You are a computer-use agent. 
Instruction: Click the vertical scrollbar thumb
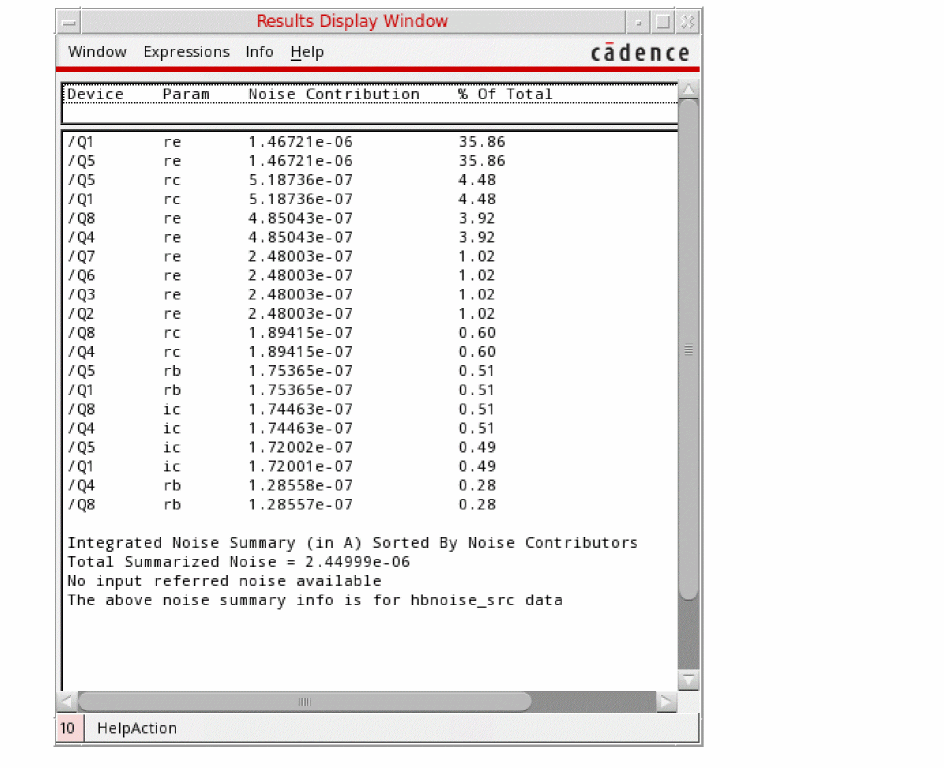tap(688, 349)
